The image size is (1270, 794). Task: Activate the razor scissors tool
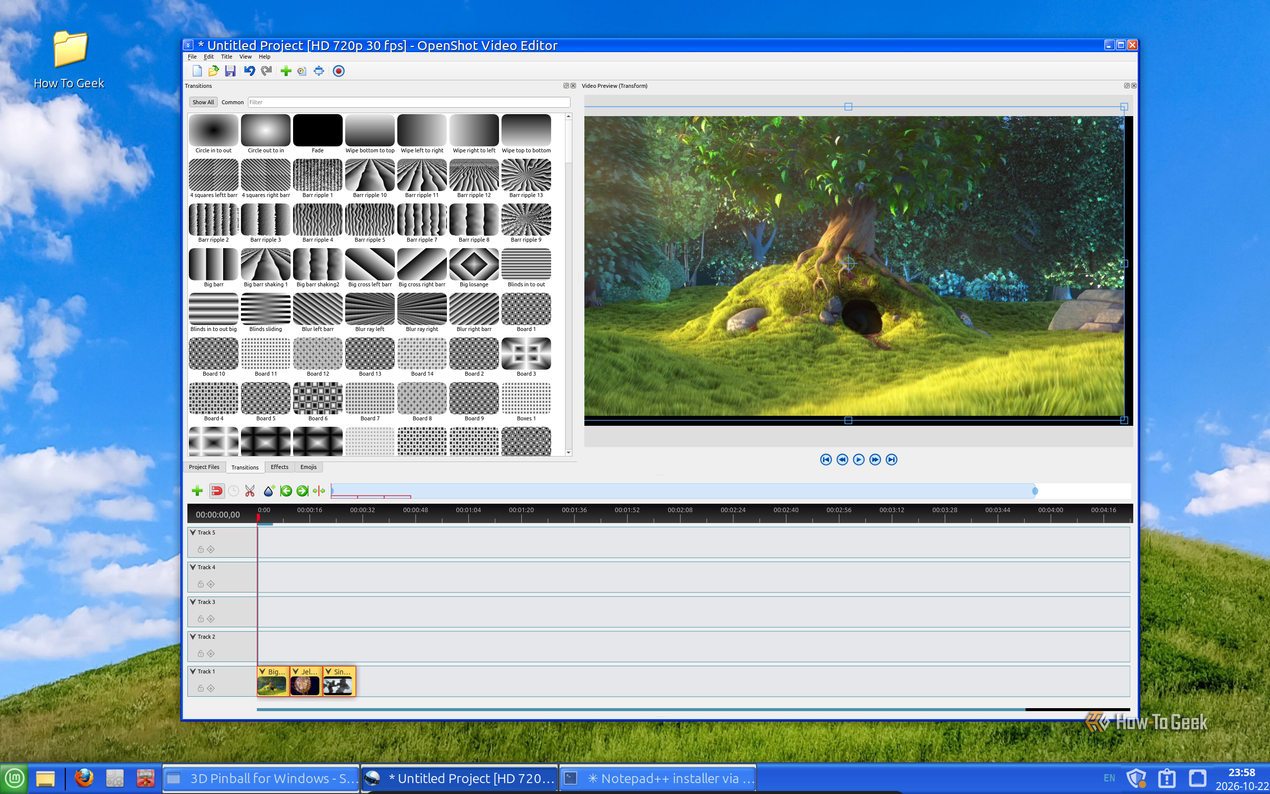(250, 491)
